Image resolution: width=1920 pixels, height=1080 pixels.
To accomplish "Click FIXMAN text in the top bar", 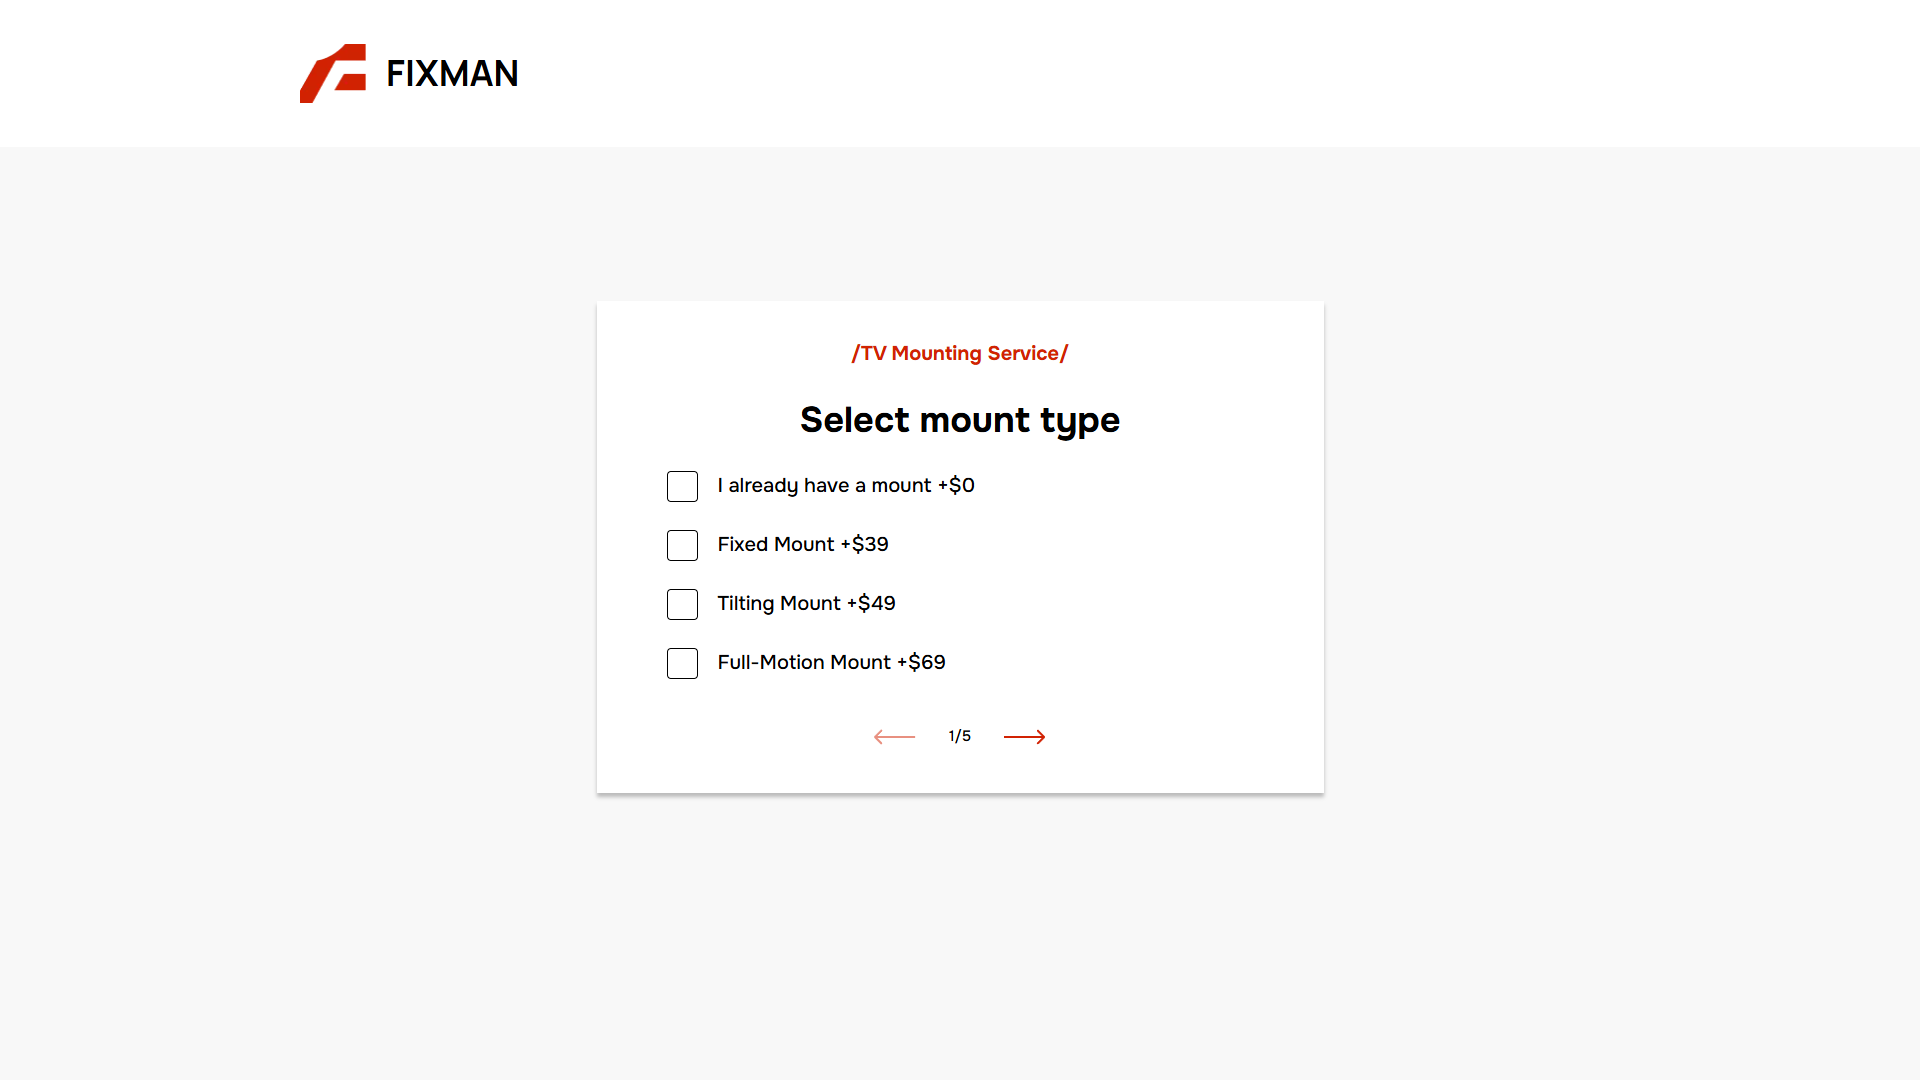I will (452, 73).
